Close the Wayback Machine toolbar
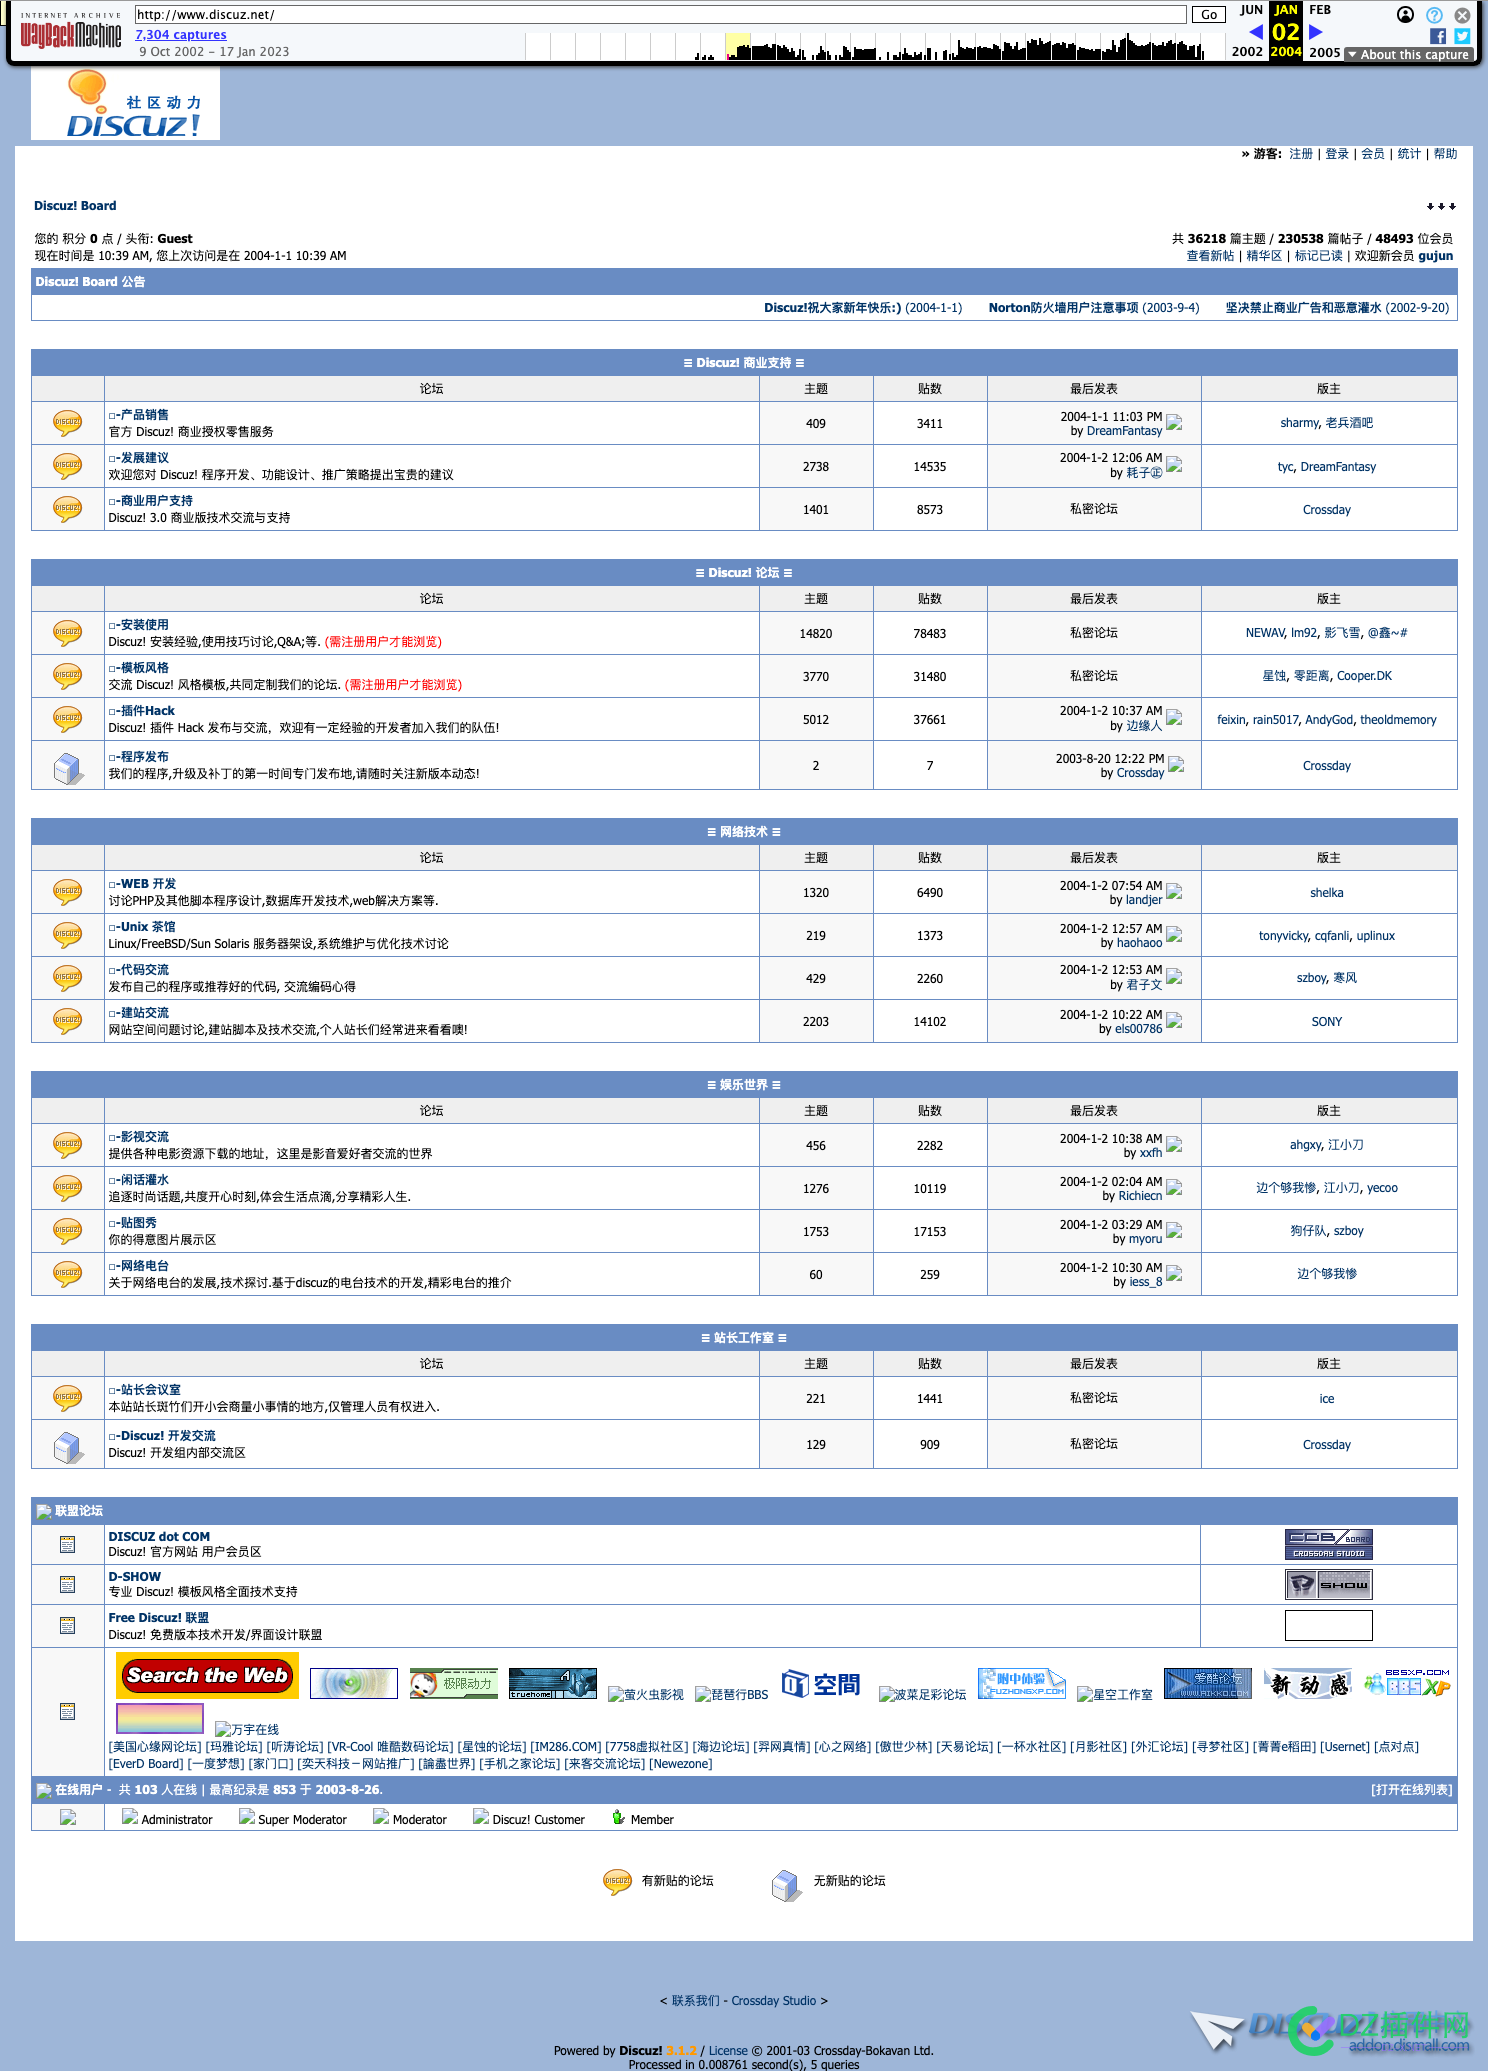The image size is (1488, 2071). tap(1462, 14)
